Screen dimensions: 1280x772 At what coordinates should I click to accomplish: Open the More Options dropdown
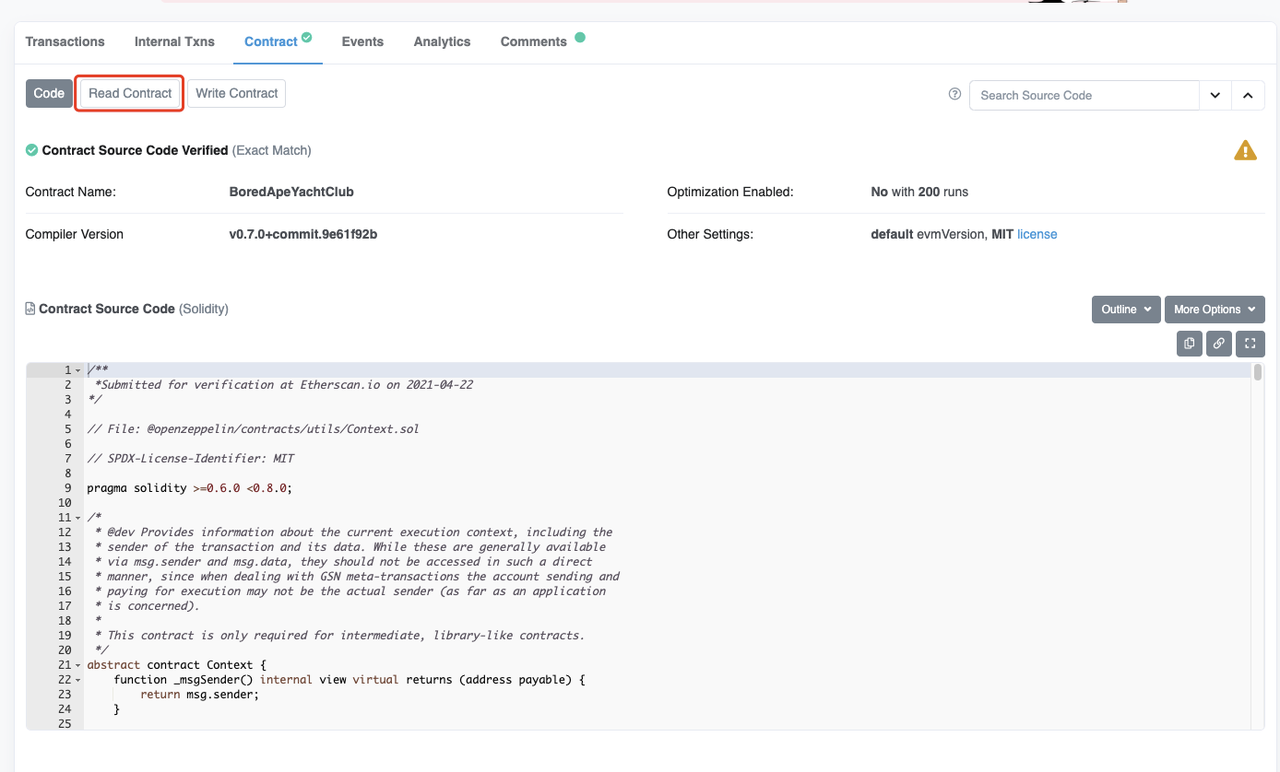tap(1214, 309)
